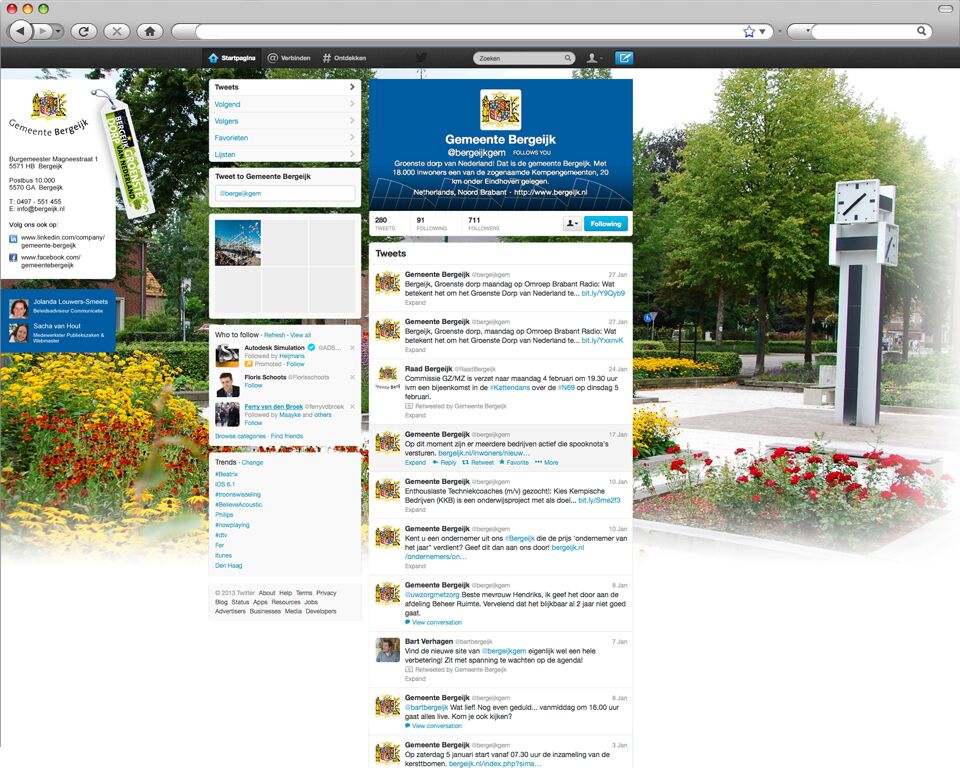Image resolution: width=960 pixels, height=768 pixels.
Task: Open the Facebook icon in sidebar
Action: point(13,258)
